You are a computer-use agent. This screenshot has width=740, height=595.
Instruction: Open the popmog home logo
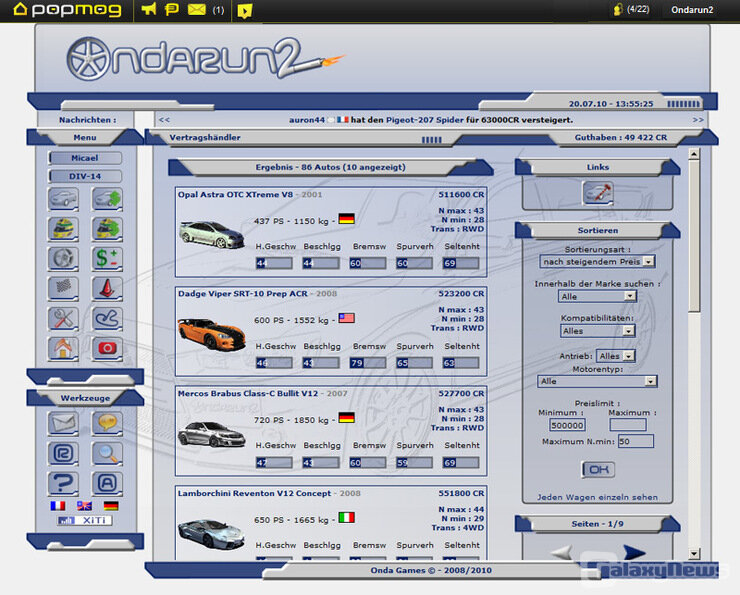pyautogui.click(x=67, y=9)
